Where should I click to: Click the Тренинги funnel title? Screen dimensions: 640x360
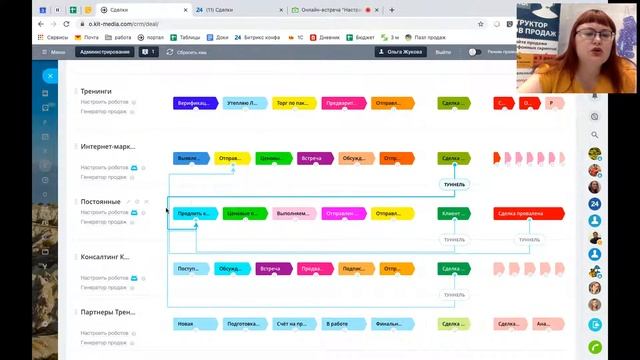pos(96,91)
